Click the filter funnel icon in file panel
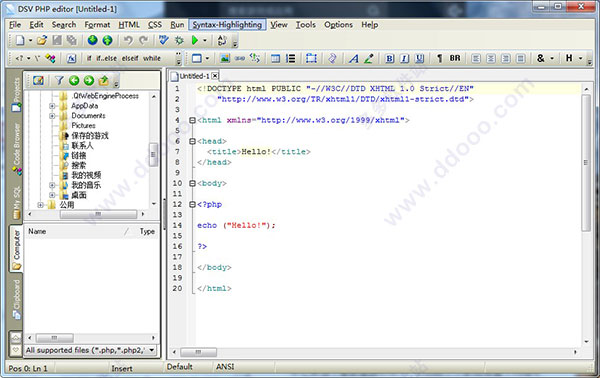Viewport: 600px width, 378px height. [x=59, y=80]
